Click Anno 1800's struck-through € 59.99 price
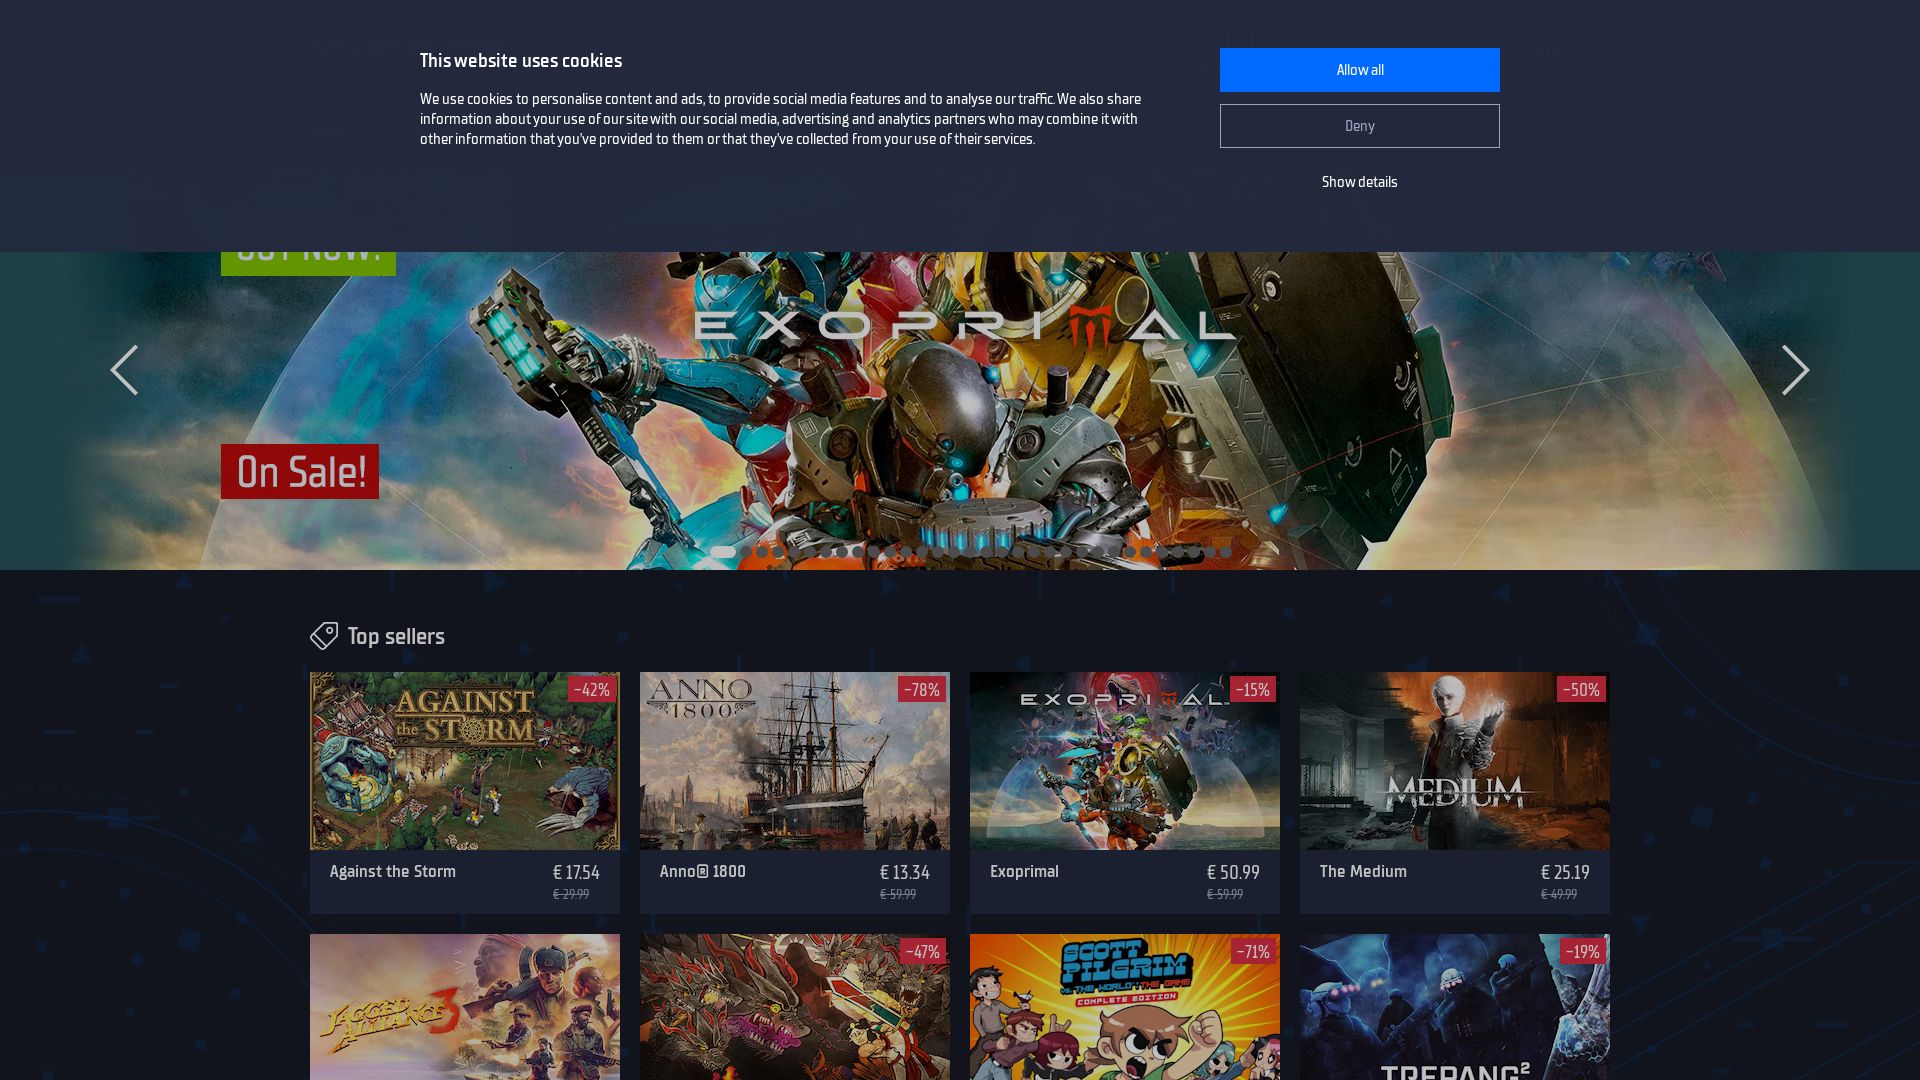Image resolution: width=1920 pixels, height=1080 pixels. point(898,894)
